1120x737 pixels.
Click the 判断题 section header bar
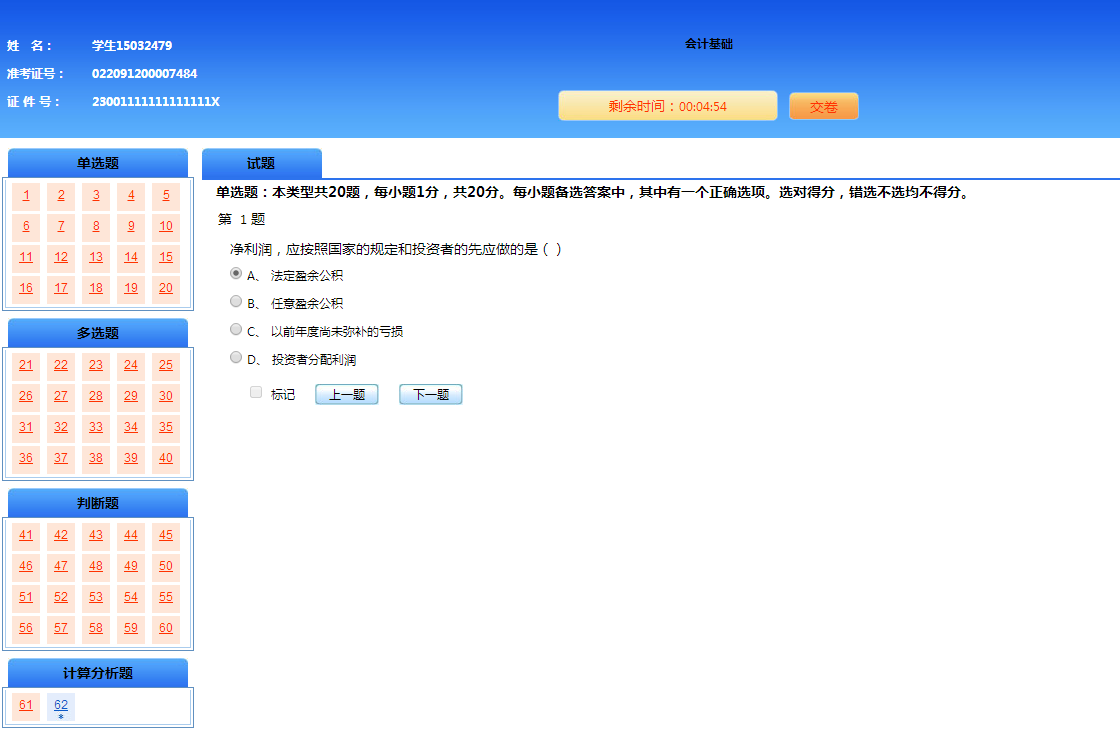(x=97, y=503)
